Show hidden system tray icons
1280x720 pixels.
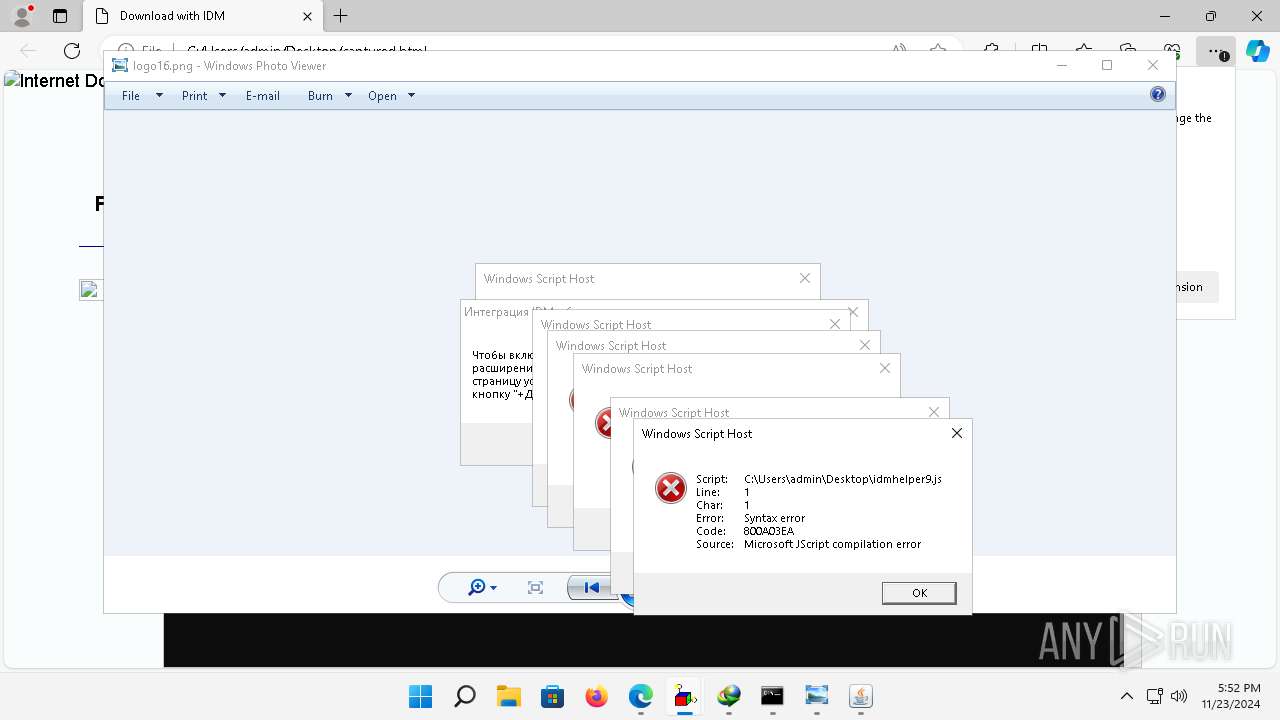pos(1127,696)
